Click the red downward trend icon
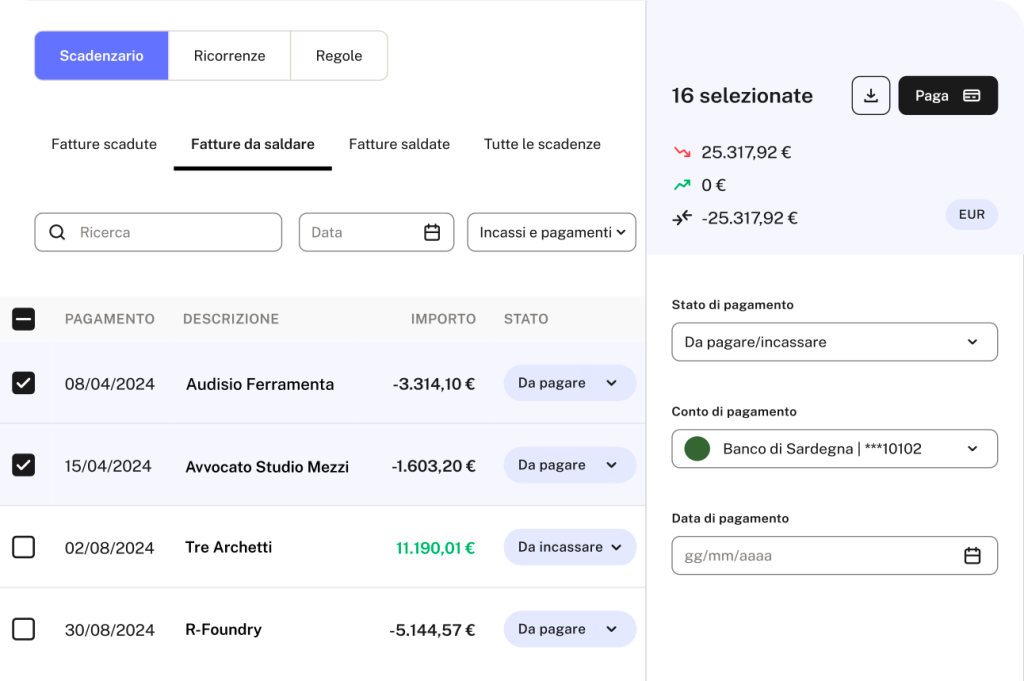Screen dimensions: 1024x681 click(682, 152)
